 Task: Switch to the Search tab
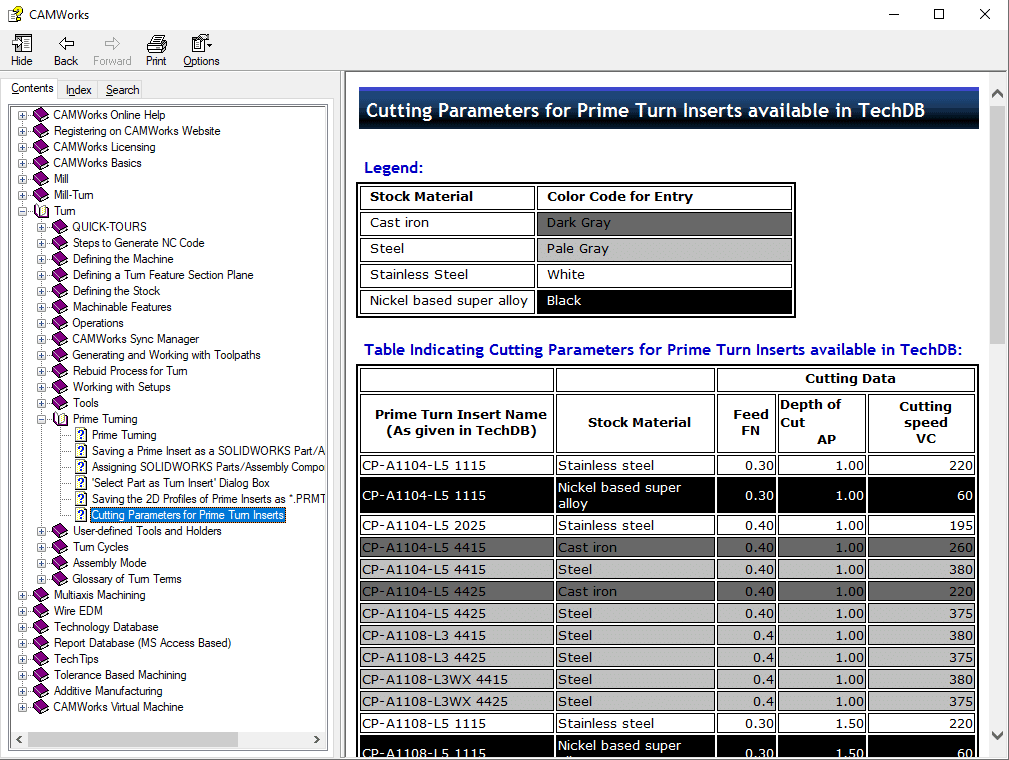[x=122, y=90]
